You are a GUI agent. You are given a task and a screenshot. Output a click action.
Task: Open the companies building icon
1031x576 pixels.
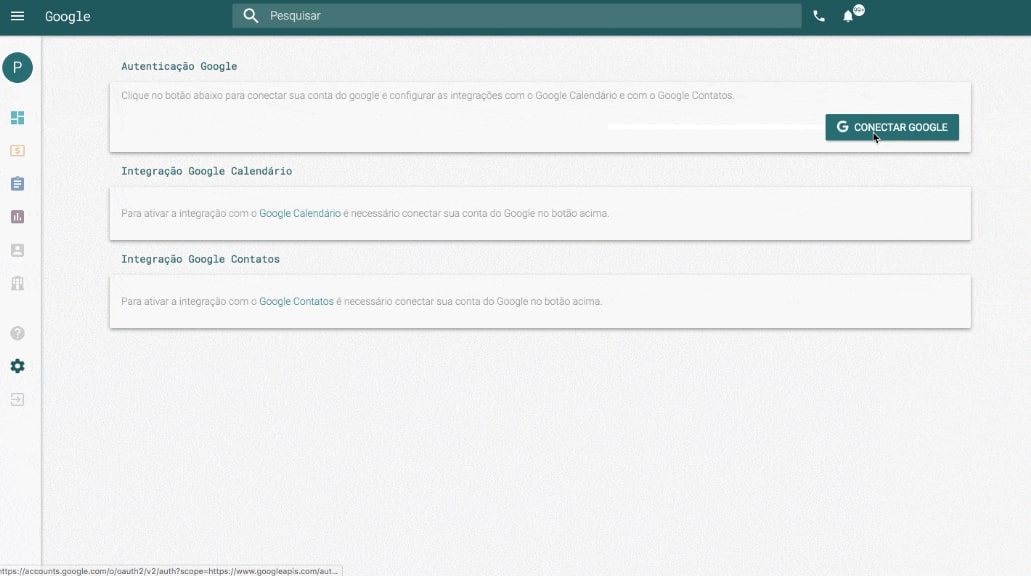[x=18, y=283]
